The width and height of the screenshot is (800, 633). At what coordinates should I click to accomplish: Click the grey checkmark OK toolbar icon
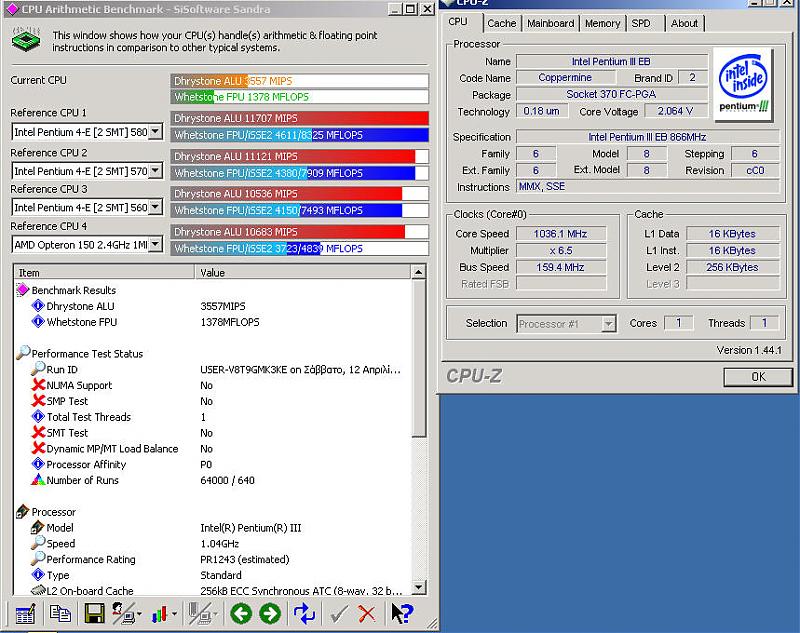339,614
